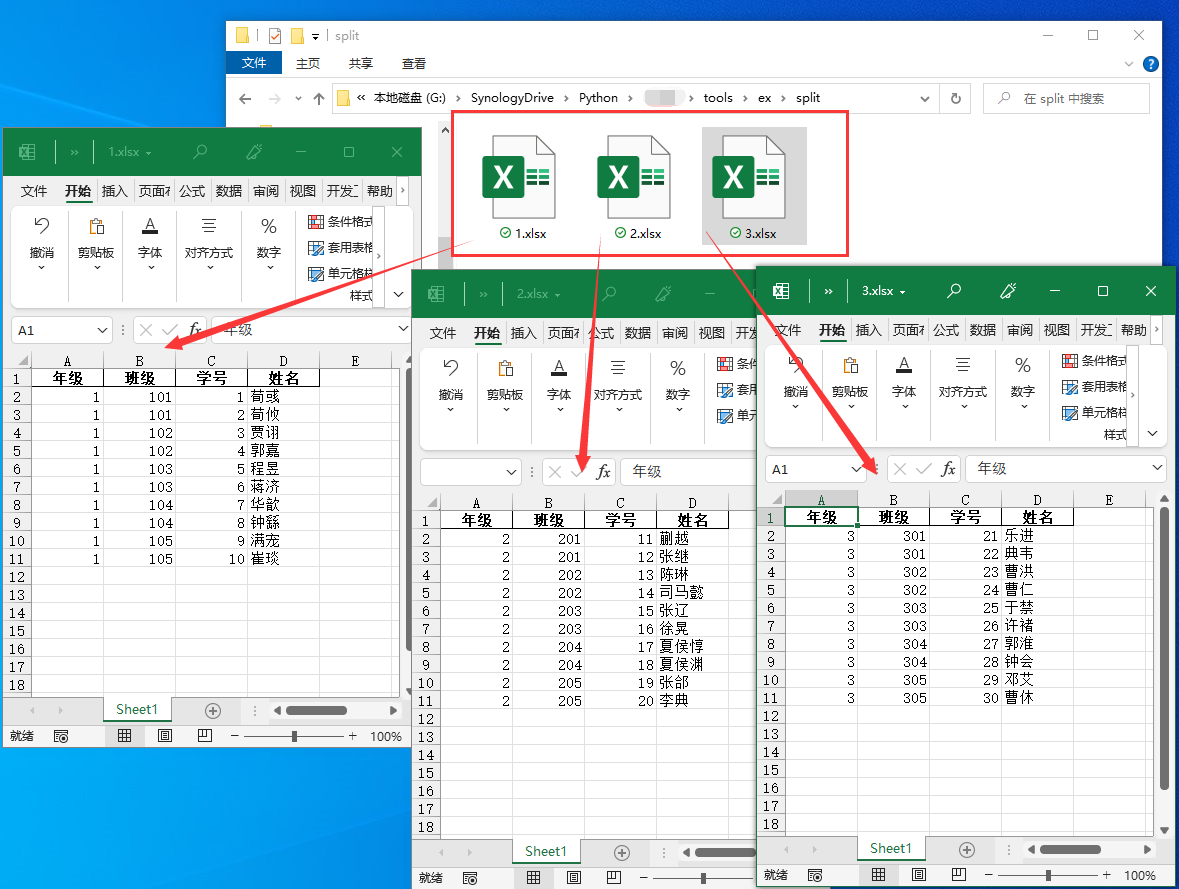Switch to Page Layout view in 1.xlsx status bar
Screen dimensions: 1179x889
point(165,736)
